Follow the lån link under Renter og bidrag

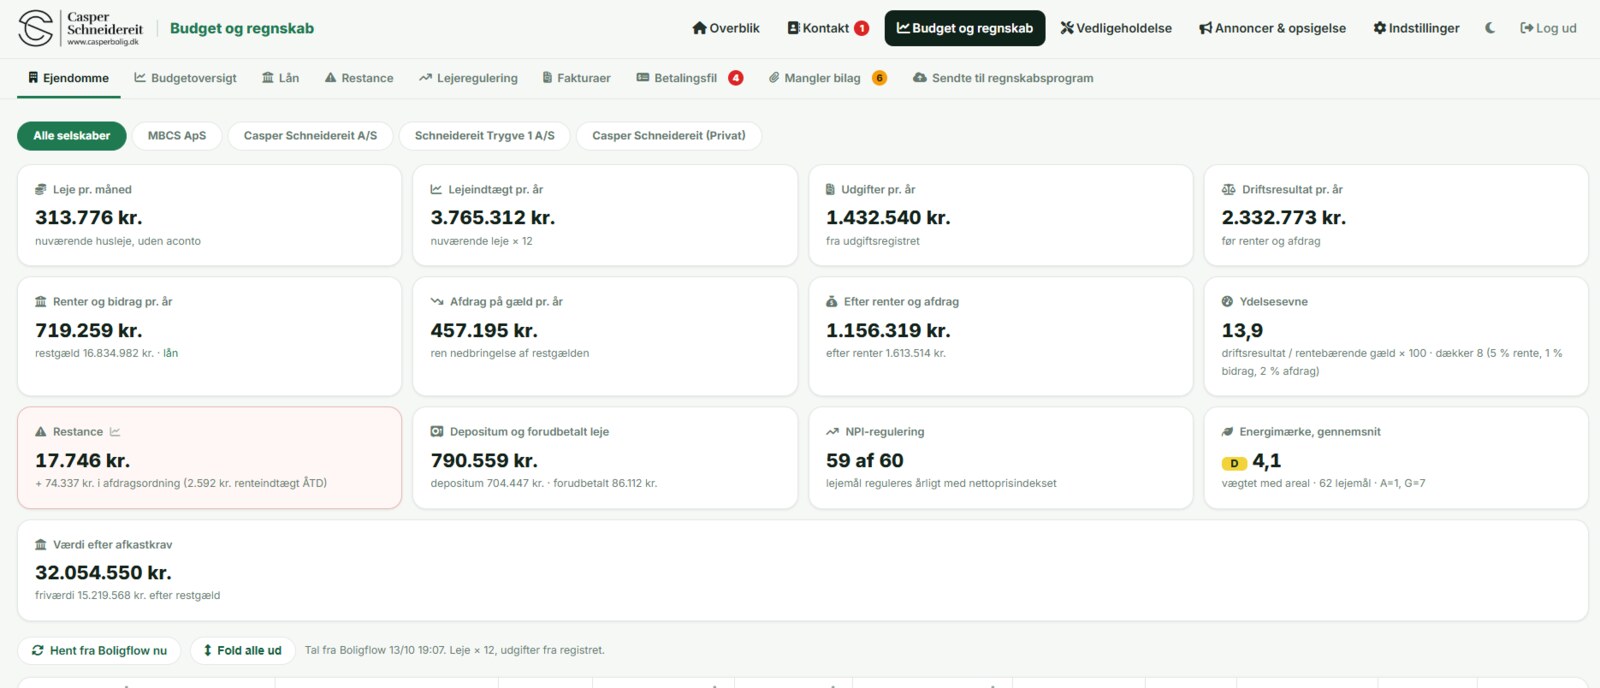(x=171, y=353)
